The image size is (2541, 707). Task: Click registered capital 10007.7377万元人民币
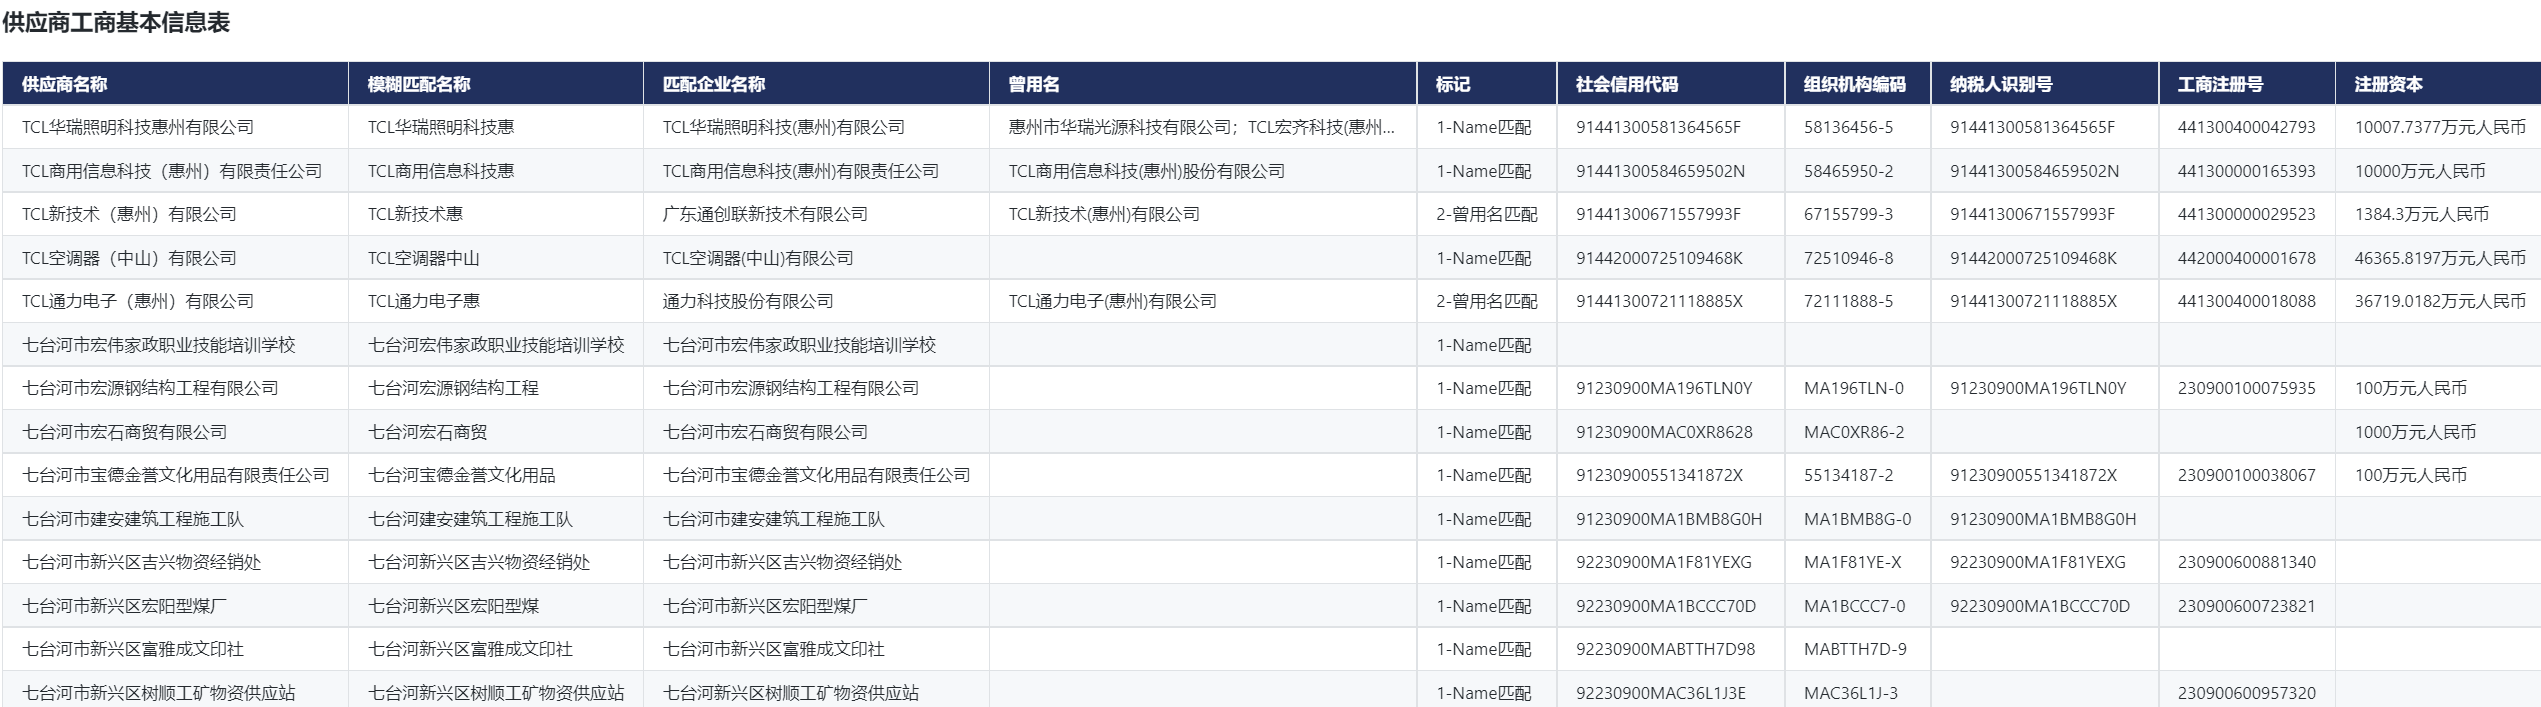(x=2440, y=127)
